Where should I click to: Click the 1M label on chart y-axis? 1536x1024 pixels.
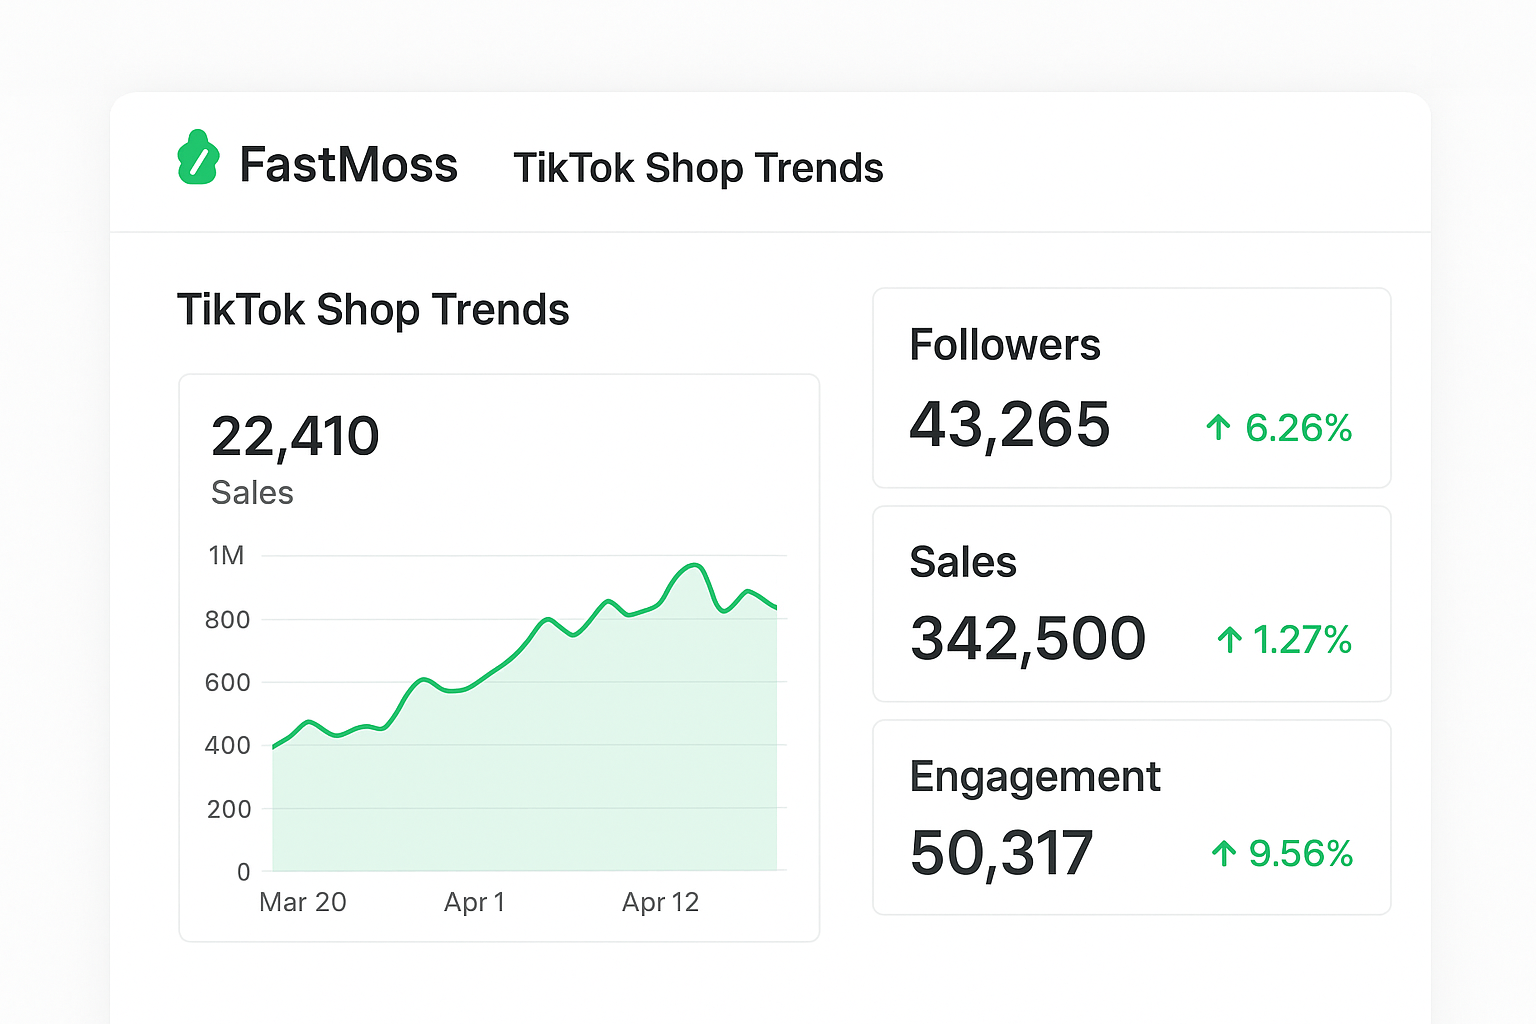click(226, 555)
